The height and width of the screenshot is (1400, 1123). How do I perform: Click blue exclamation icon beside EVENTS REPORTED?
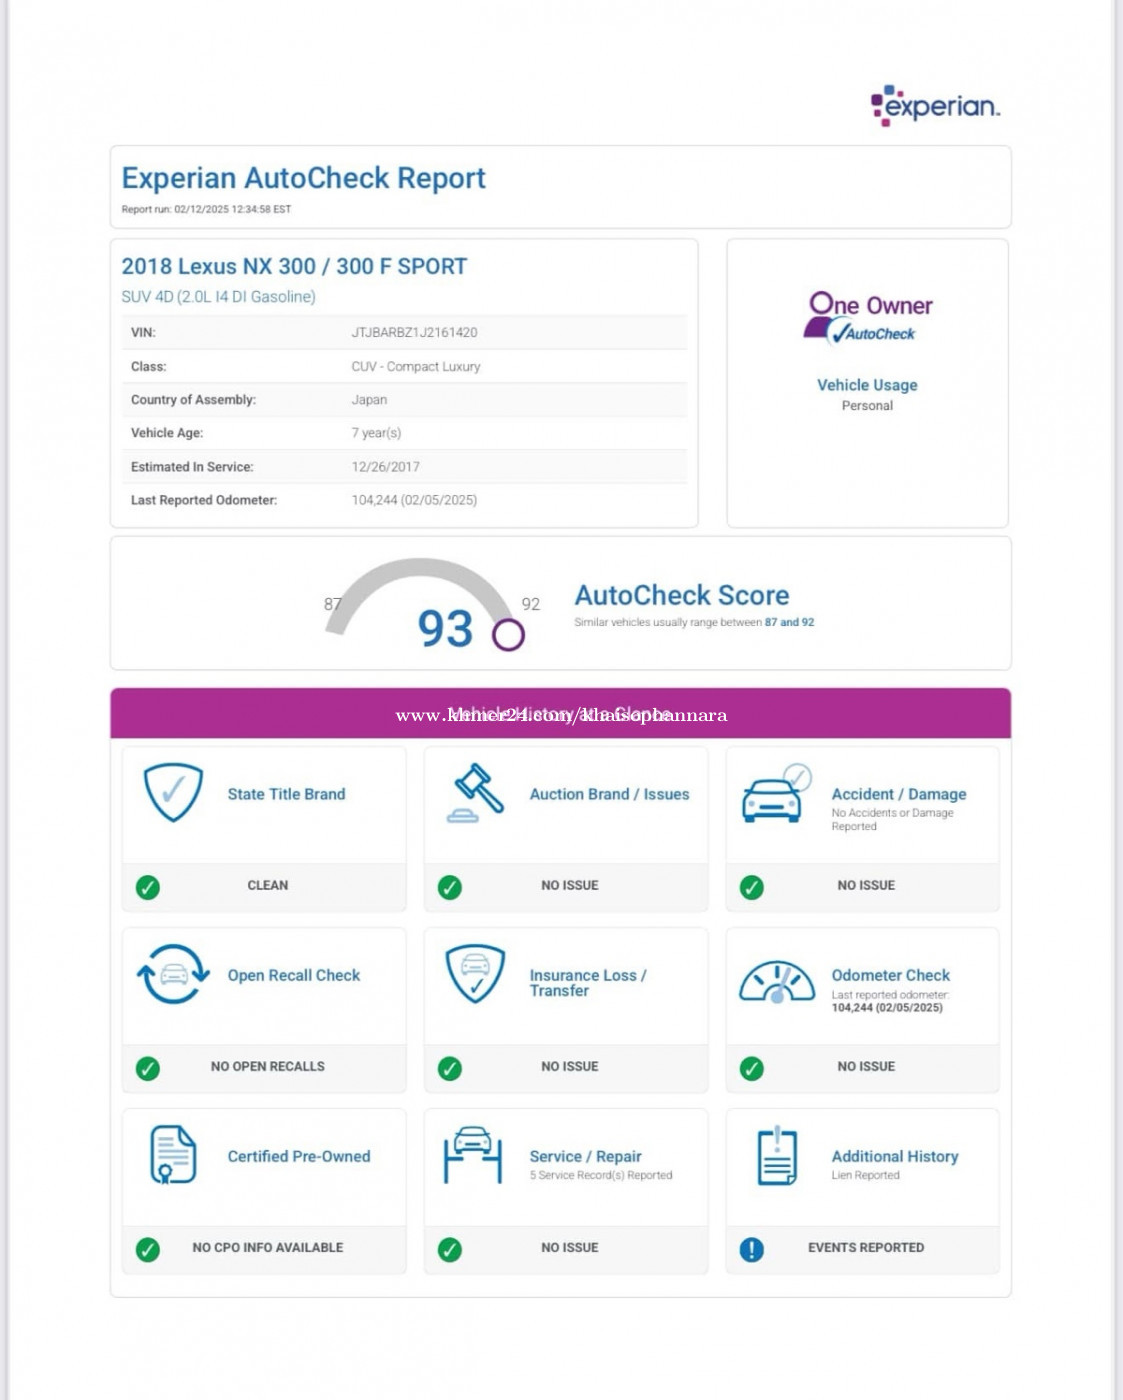coord(752,1249)
